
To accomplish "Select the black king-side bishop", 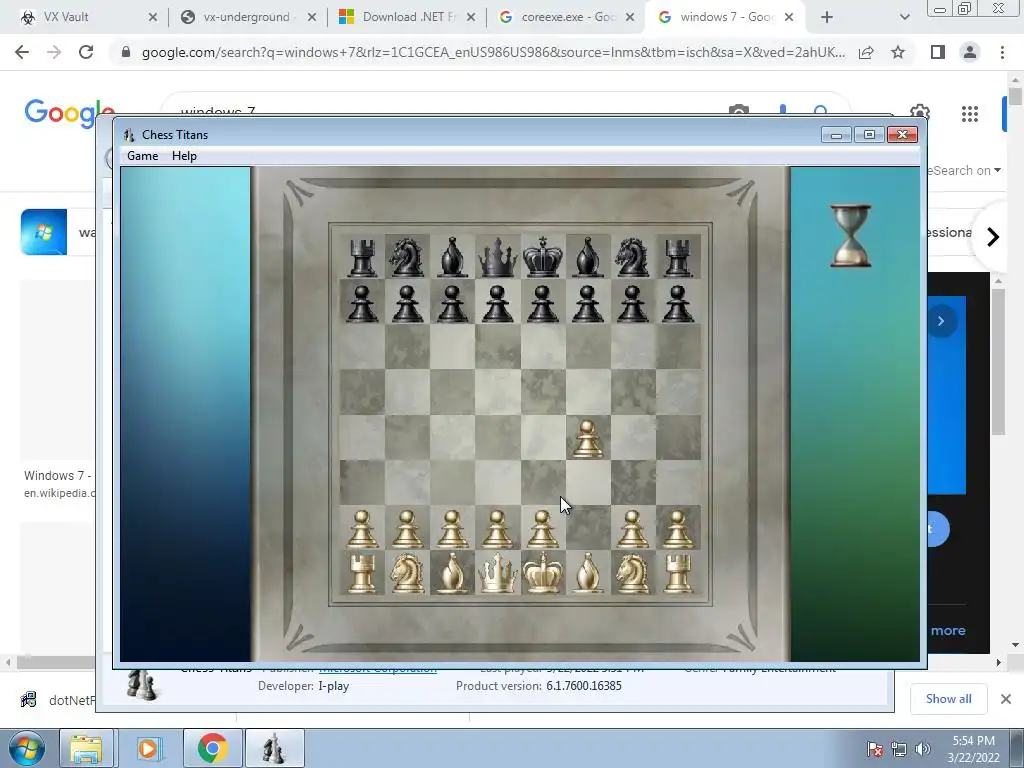I will pyautogui.click(x=588, y=257).
